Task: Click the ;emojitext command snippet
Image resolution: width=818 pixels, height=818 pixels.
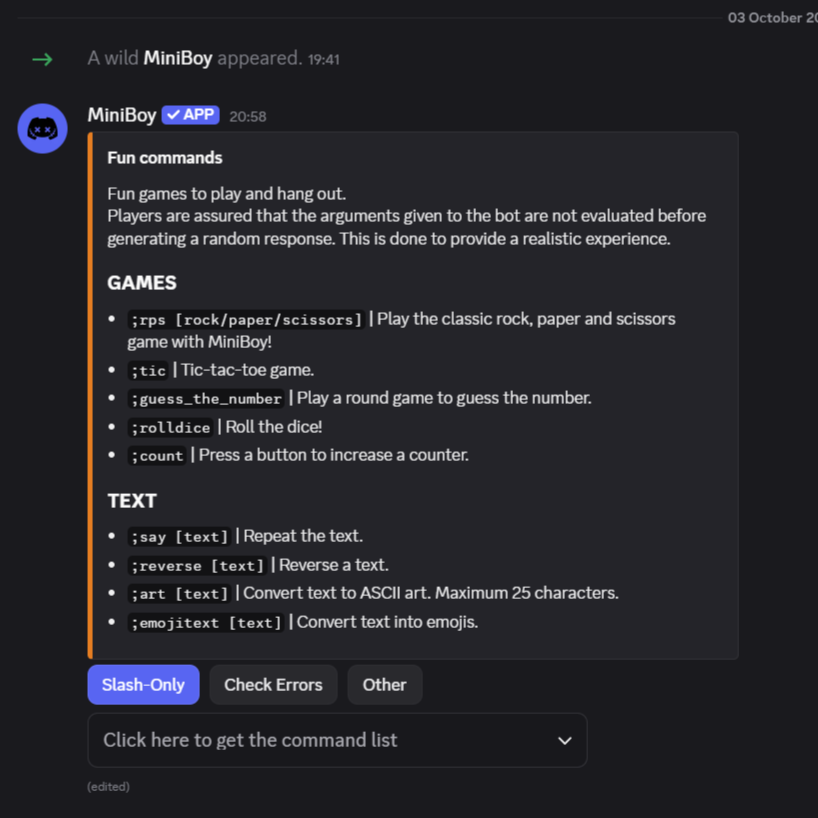Action: pos(206,623)
